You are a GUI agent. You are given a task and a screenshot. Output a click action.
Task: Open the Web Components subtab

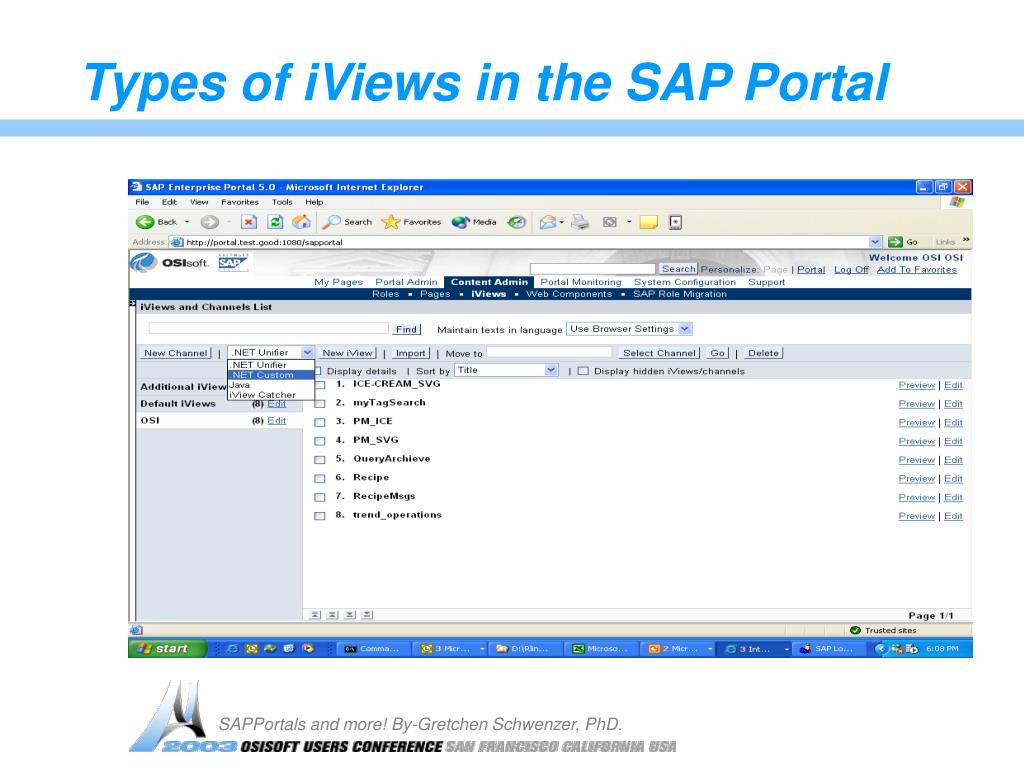(x=569, y=294)
